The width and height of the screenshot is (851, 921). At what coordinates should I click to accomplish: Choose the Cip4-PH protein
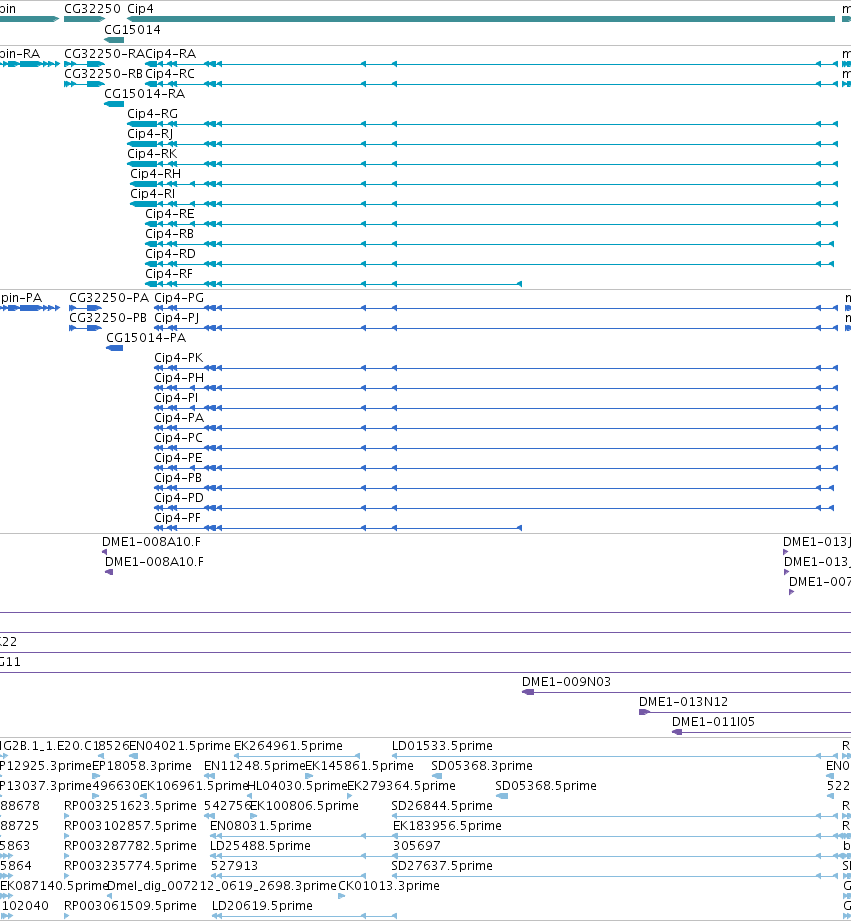pyautogui.click(x=179, y=378)
